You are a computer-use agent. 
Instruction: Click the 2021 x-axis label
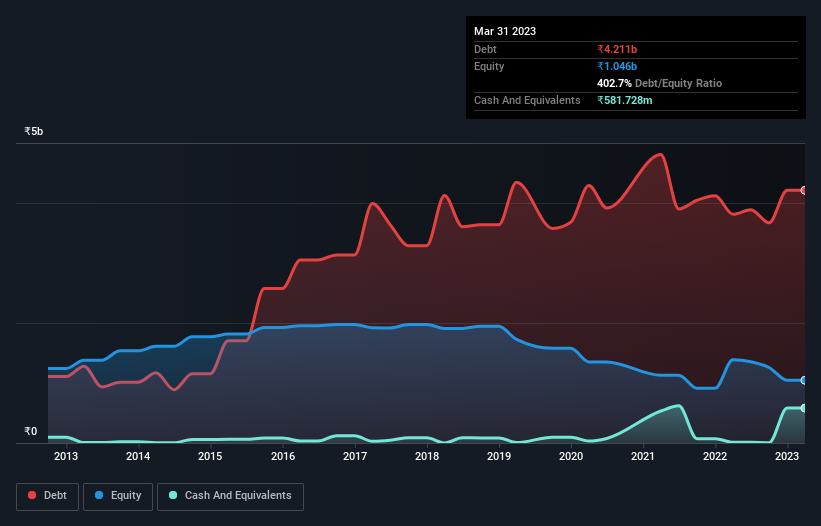point(642,456)
